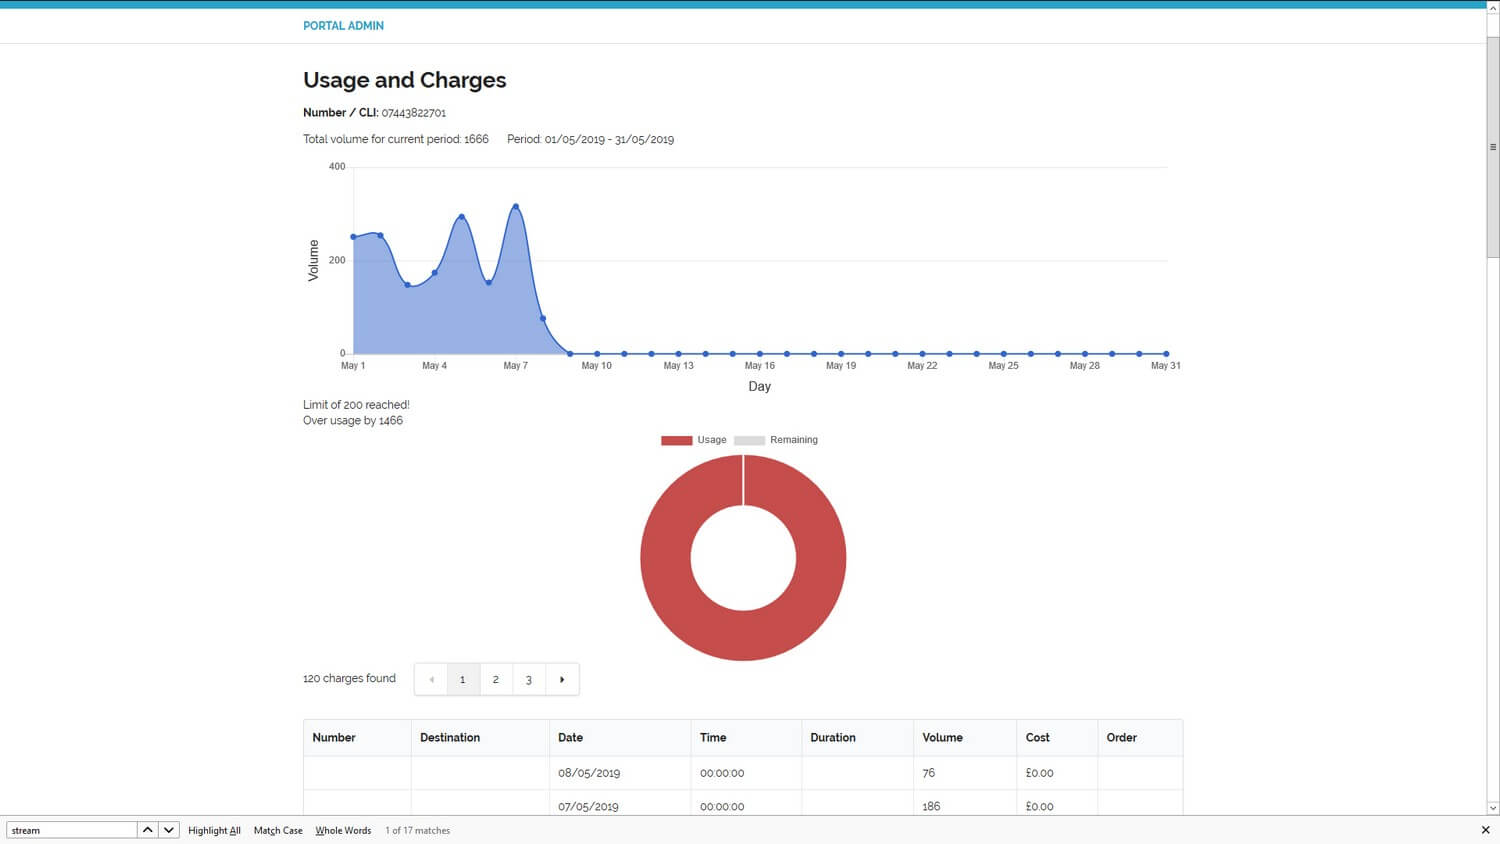This screenshot has height=844, width=1500.
Task: Click the previous page arrow in pagination
Action: click(431, 679)
